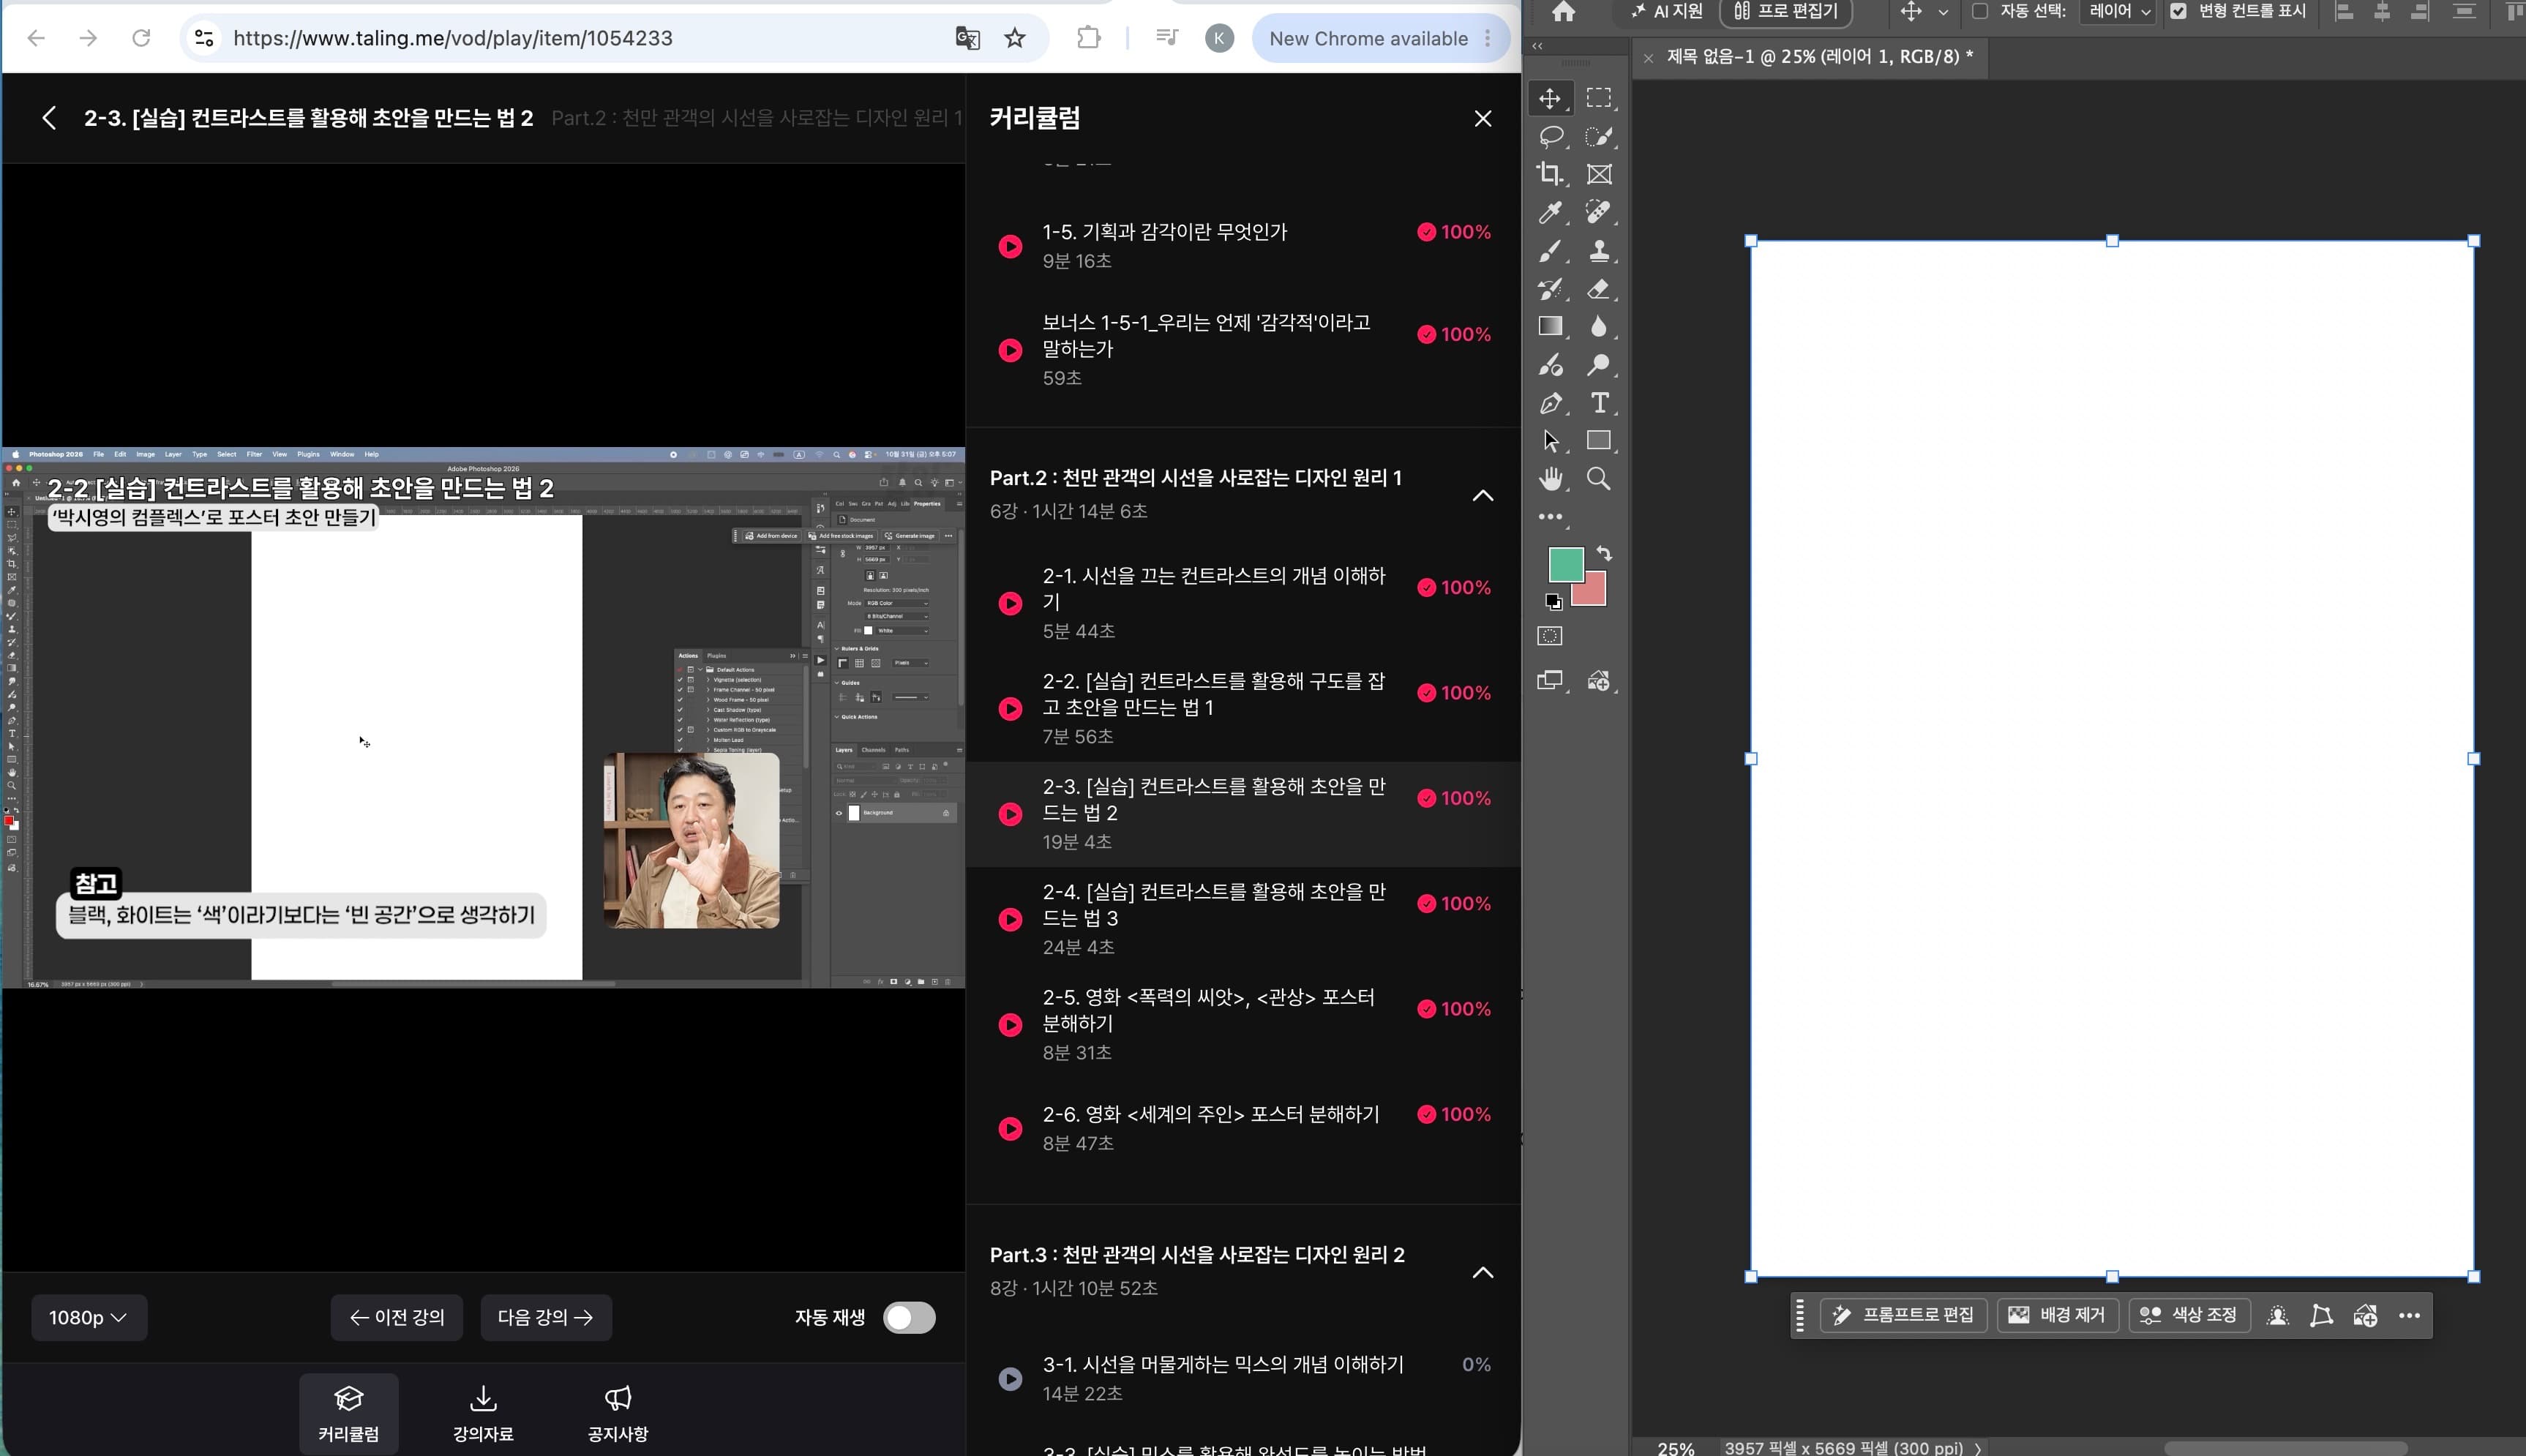Go to 이전 강의 lecture

click(x=396, y=1317)
